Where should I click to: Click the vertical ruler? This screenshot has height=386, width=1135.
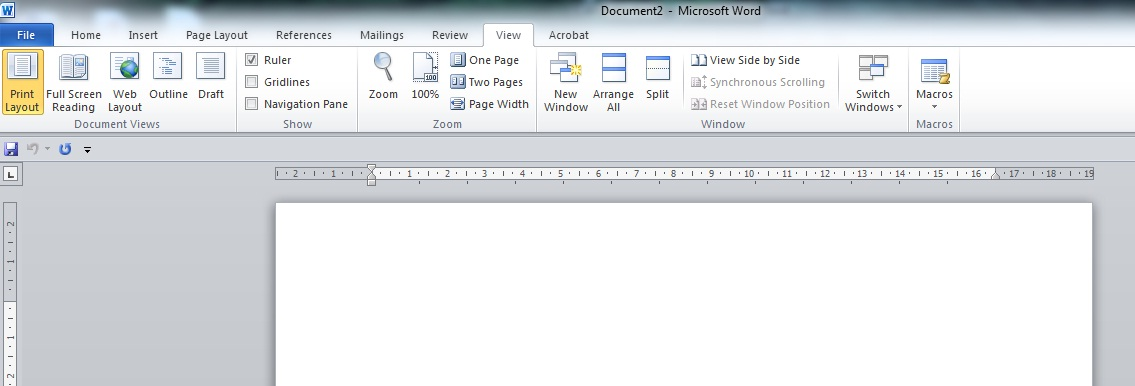(11, 293)
